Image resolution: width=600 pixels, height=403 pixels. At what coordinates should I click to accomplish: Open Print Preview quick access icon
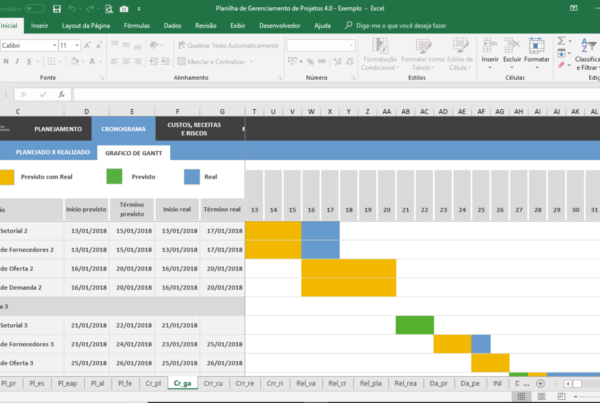[109, 9]
